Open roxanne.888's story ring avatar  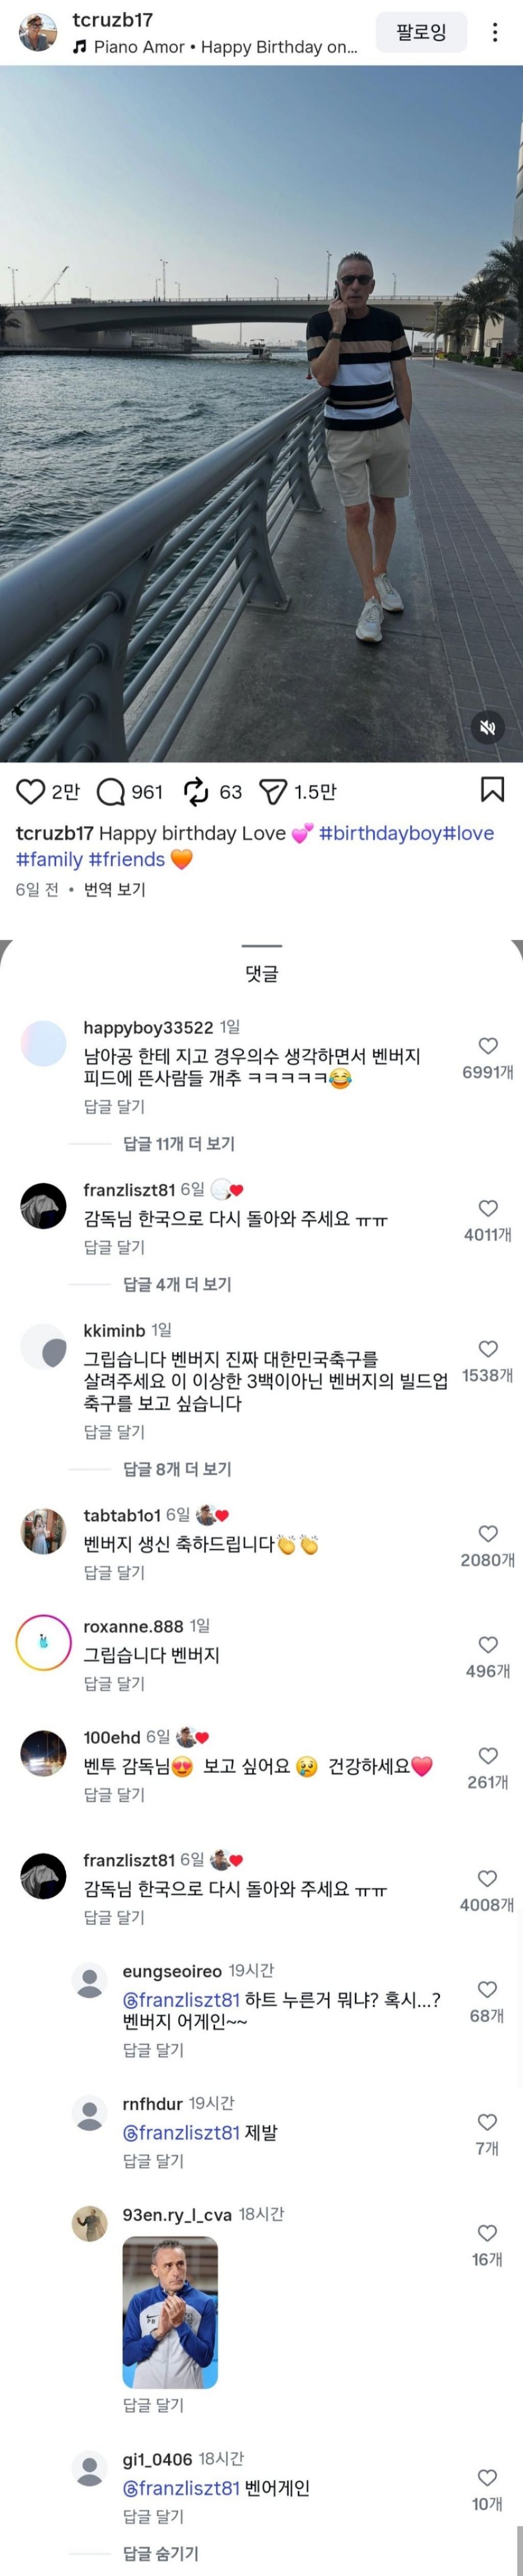(x=44, y=1643)
